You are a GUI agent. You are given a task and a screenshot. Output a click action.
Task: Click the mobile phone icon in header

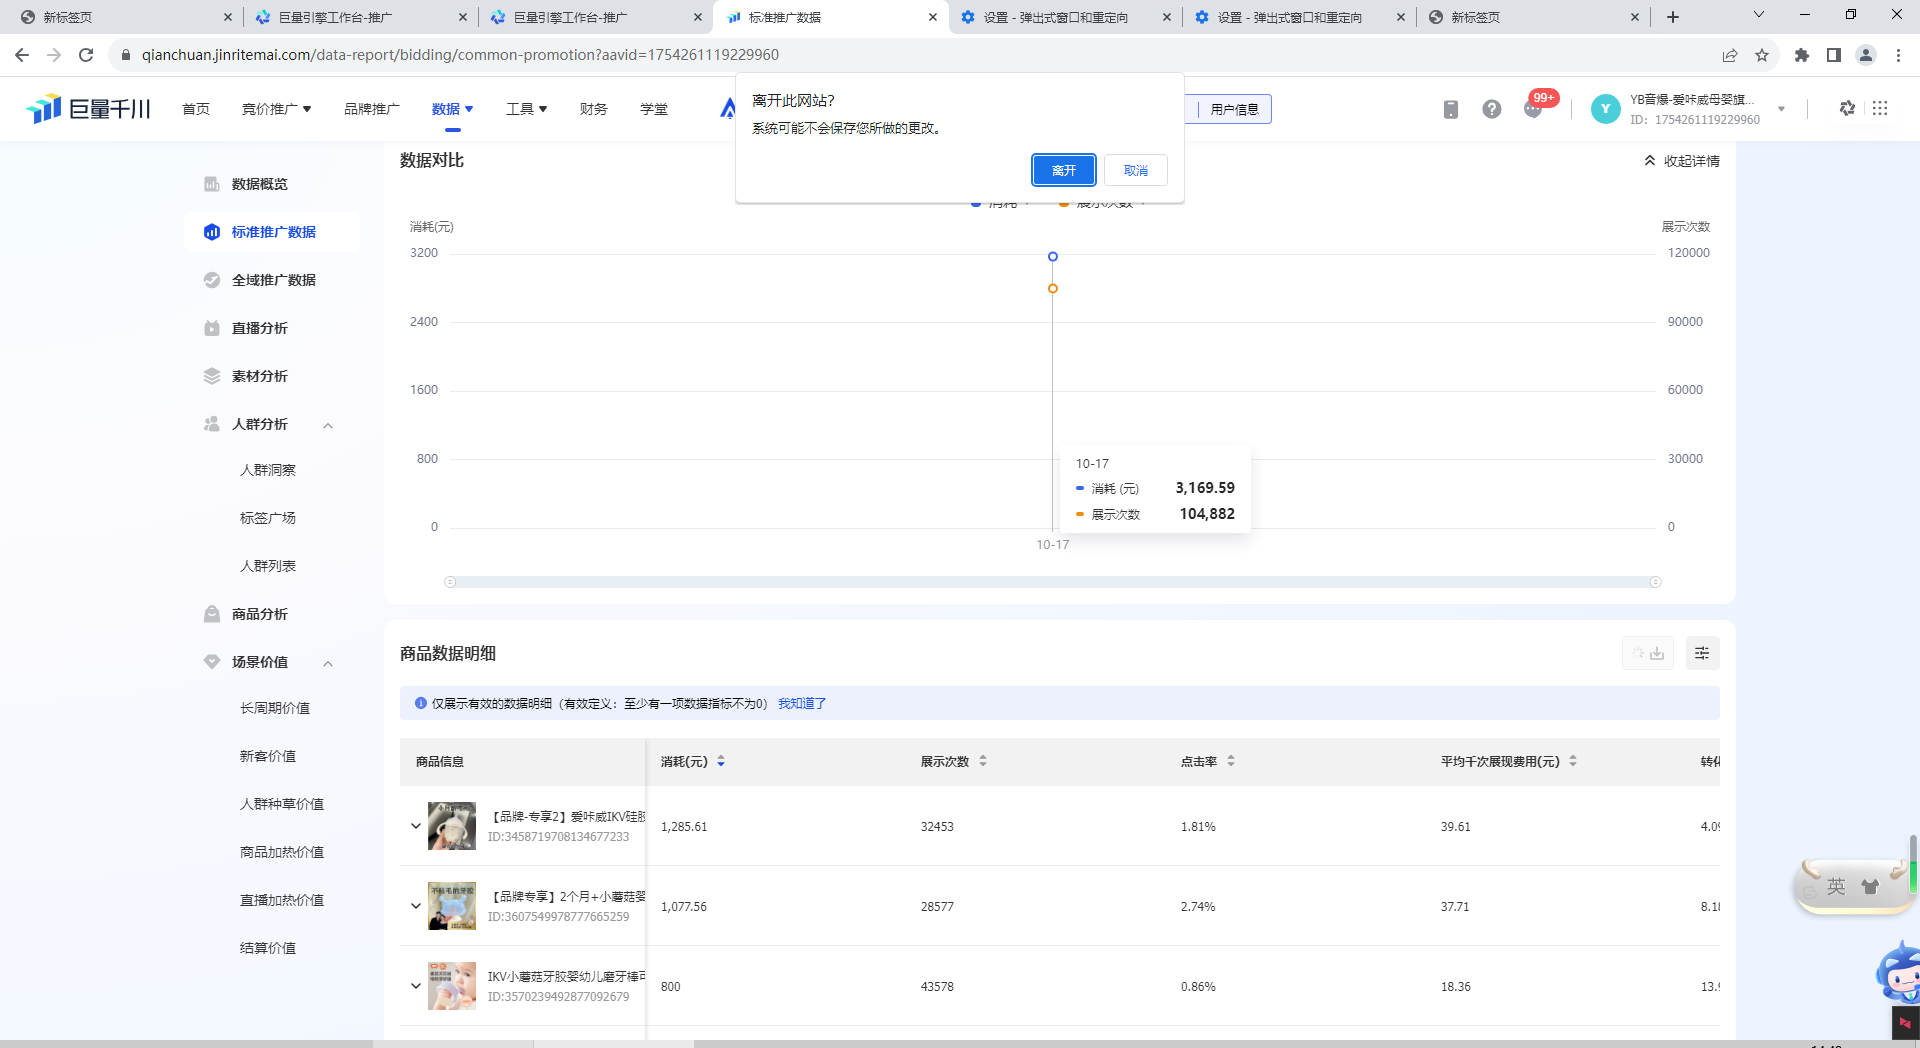coord(1450,109)
